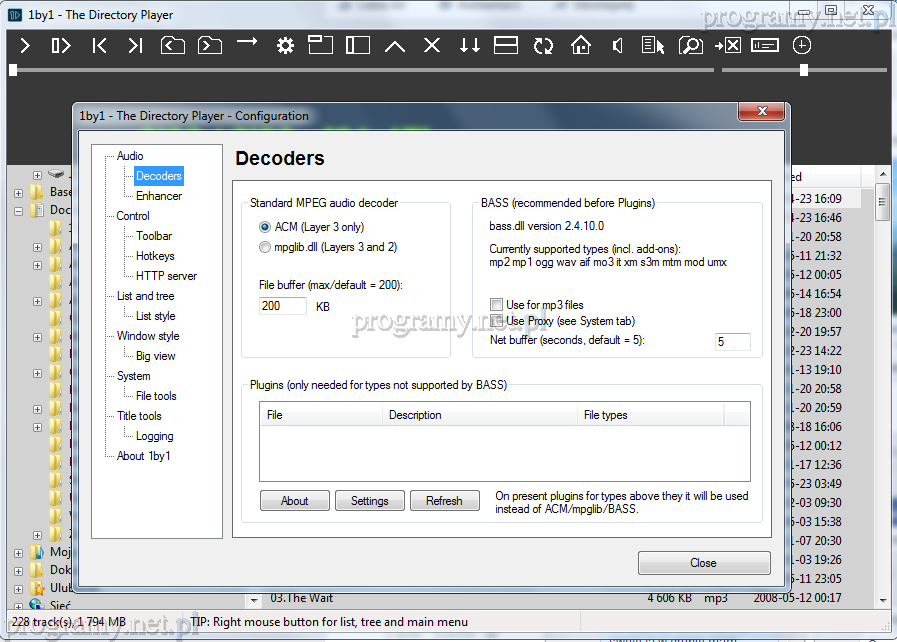Click the repeat loop arrows icon
The width and height of the screenshot is (897, 642).
tap(543, 46)
